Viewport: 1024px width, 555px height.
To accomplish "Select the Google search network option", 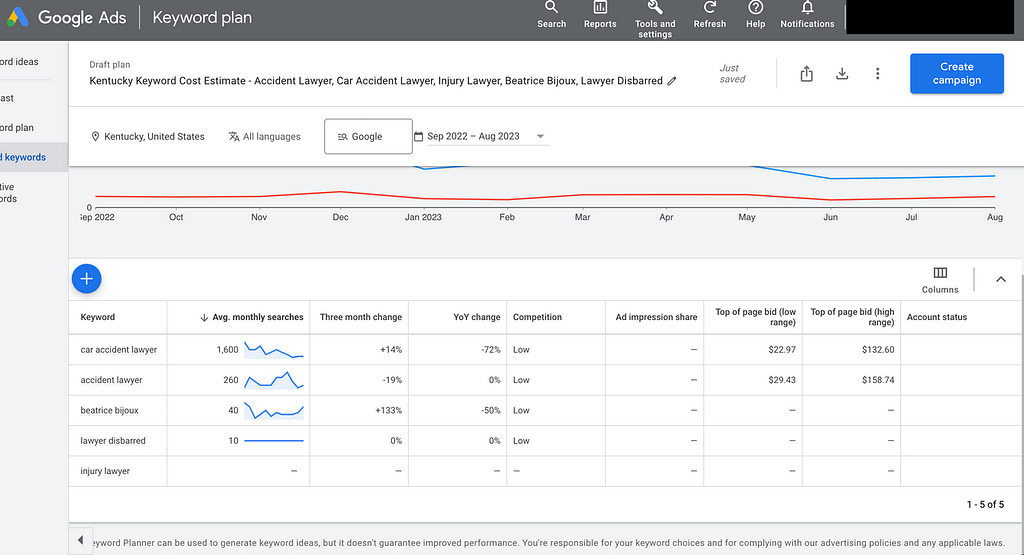I will (x=368, y=136).
